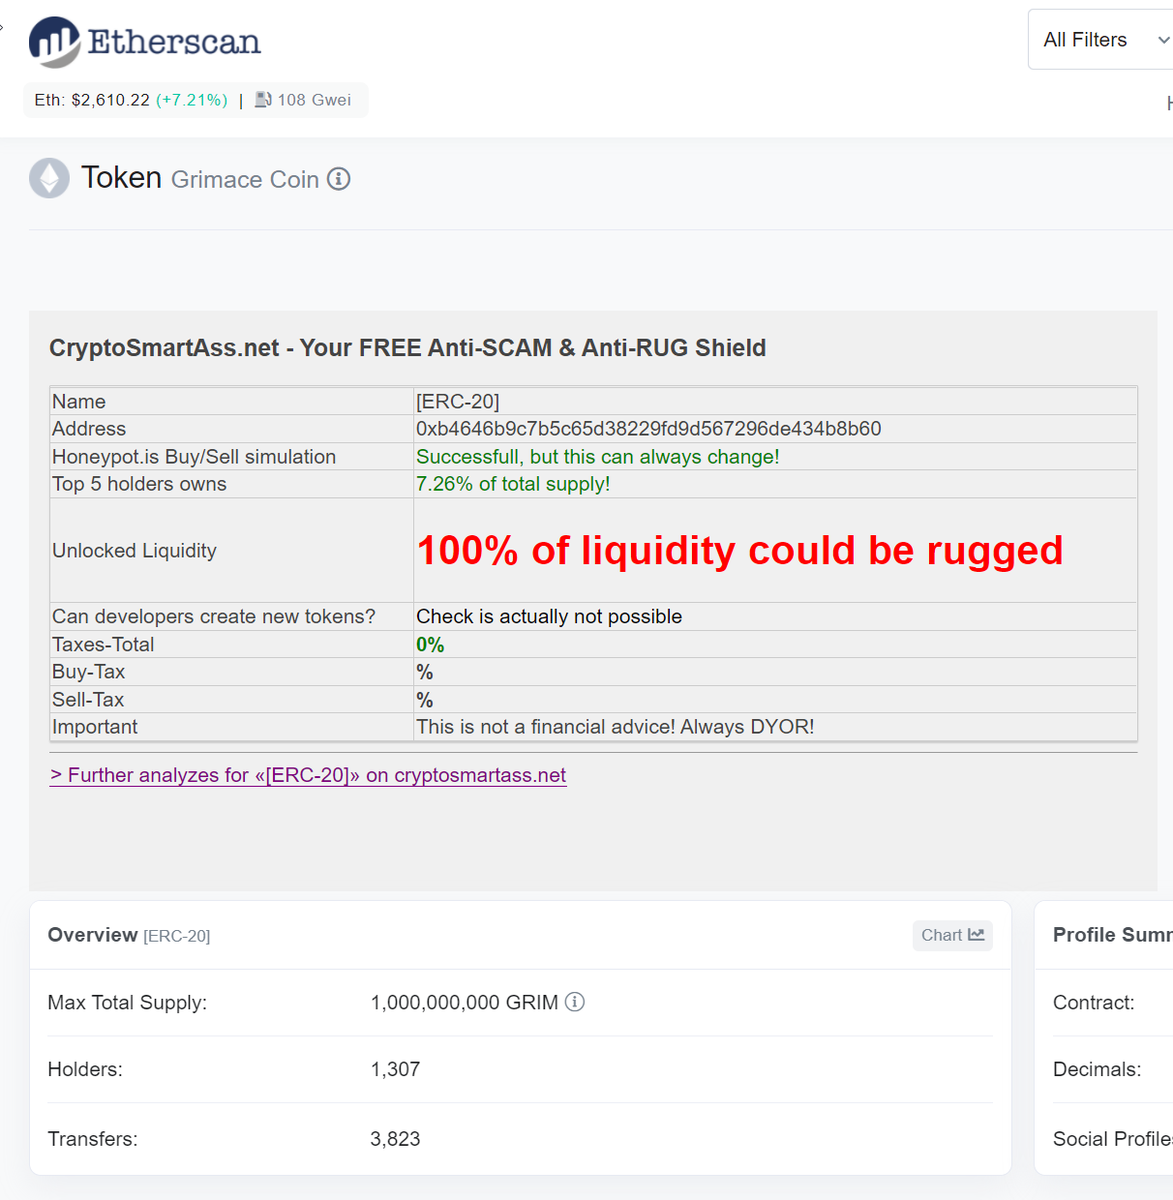Click the Etherscan logo
The image size is (1173, 1200).
(x=145, y=42)
